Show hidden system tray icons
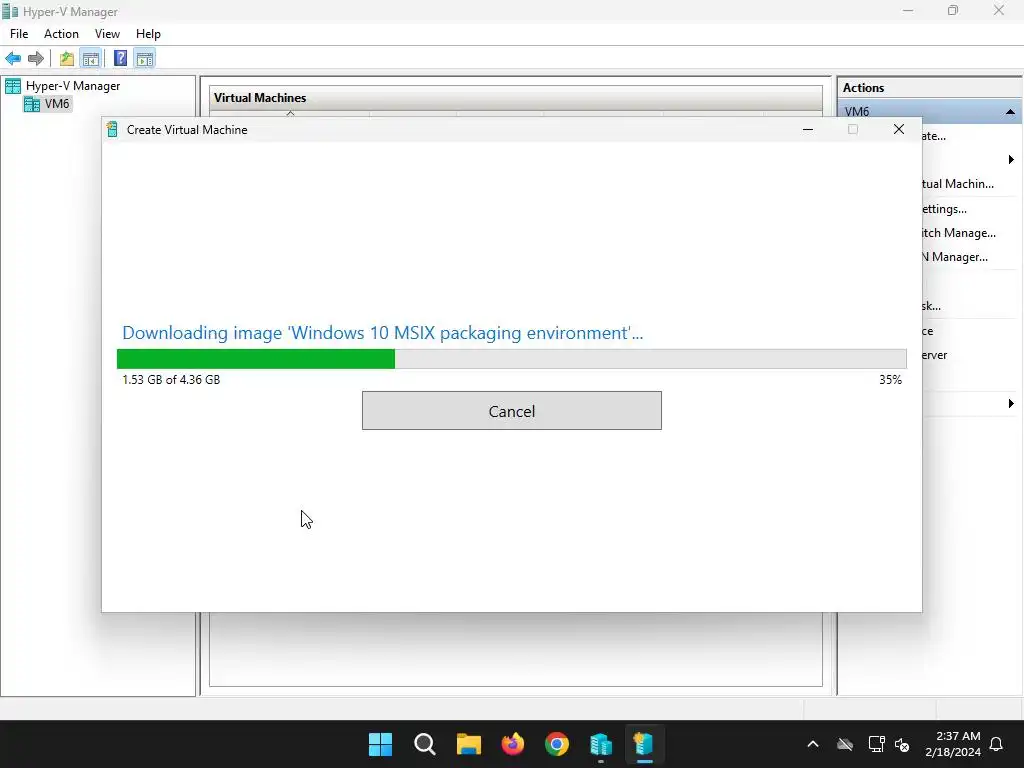Image resolution: width=1024 pixels, height=768 pixels. [813, 744]
